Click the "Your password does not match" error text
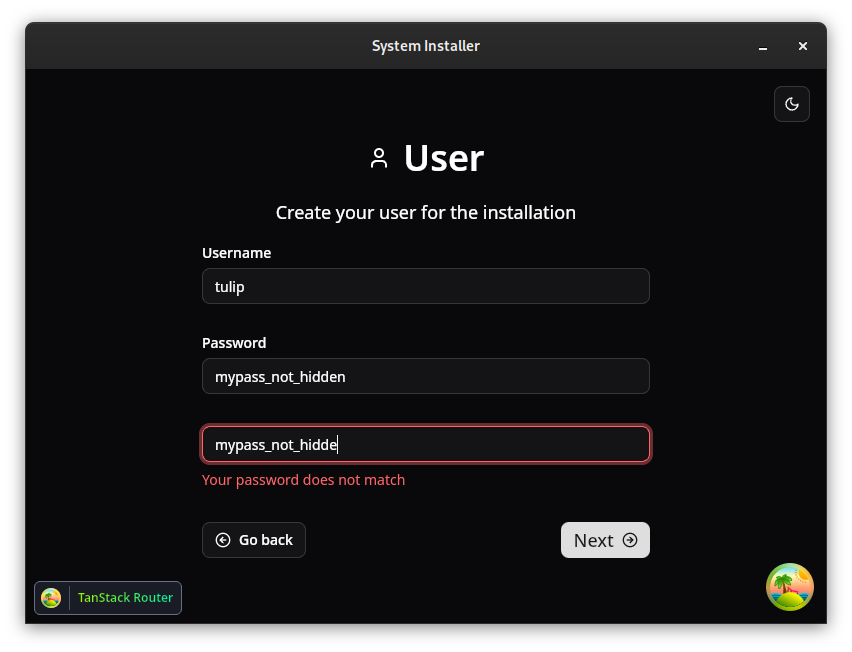 click(303, 480)
